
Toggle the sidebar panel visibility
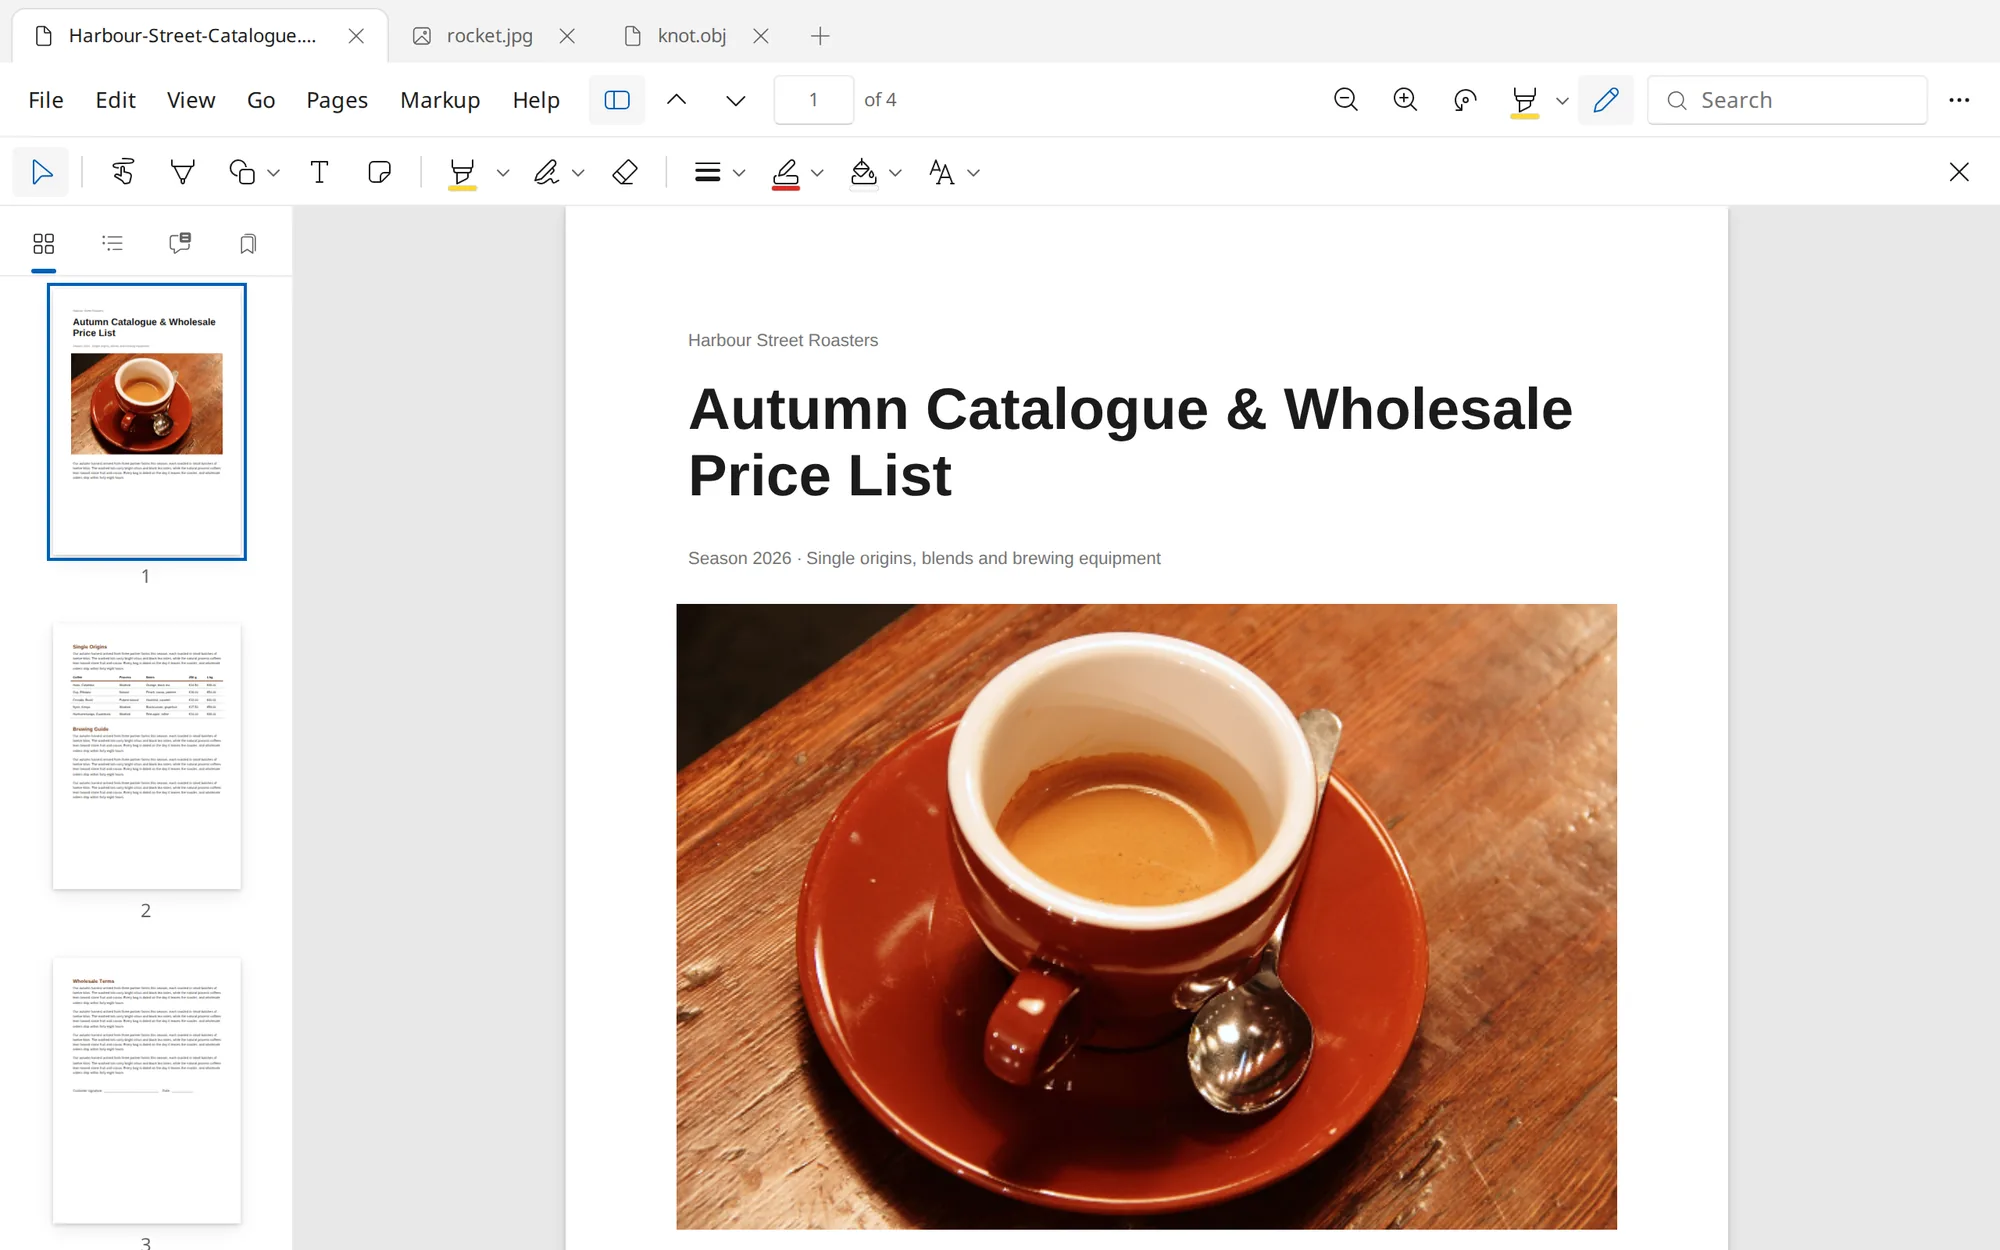[617, 100]
